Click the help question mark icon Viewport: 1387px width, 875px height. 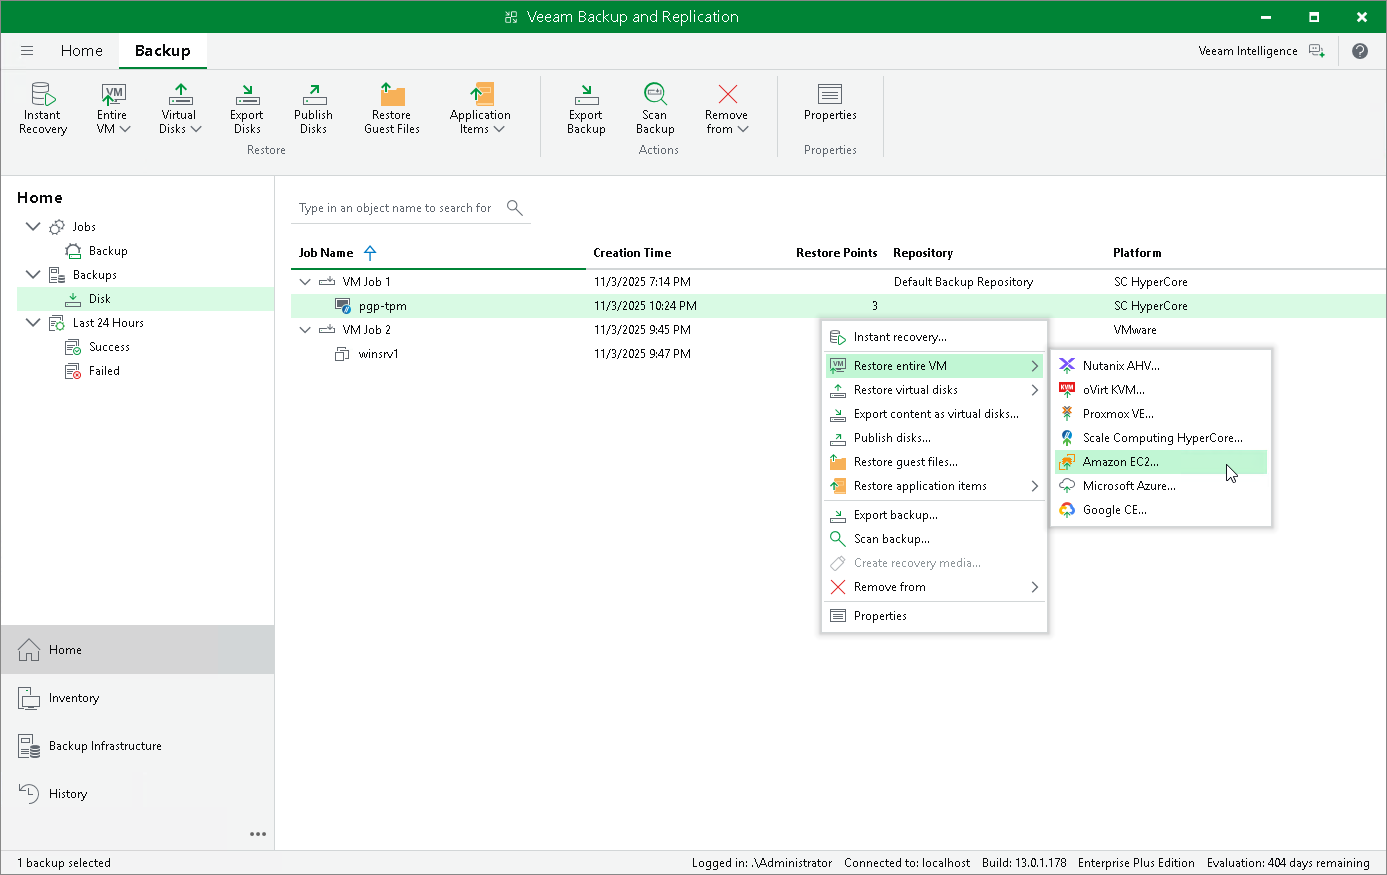pos(1360,51)
